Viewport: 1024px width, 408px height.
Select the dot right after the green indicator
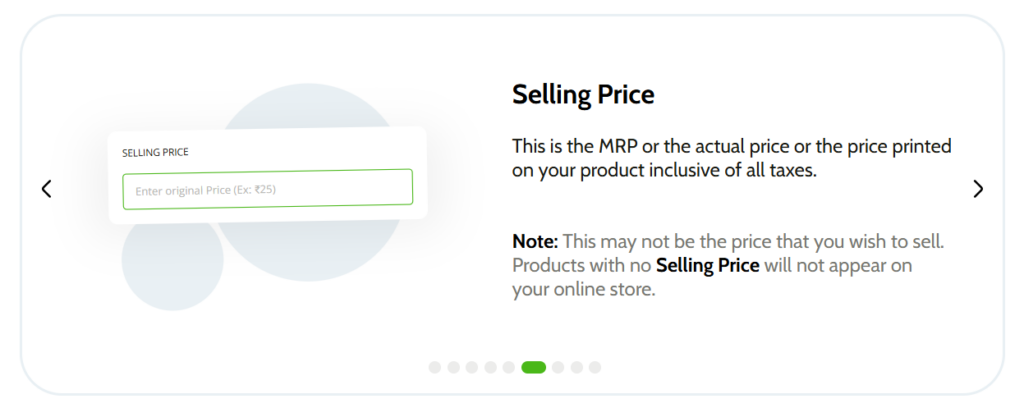[558, 368]
